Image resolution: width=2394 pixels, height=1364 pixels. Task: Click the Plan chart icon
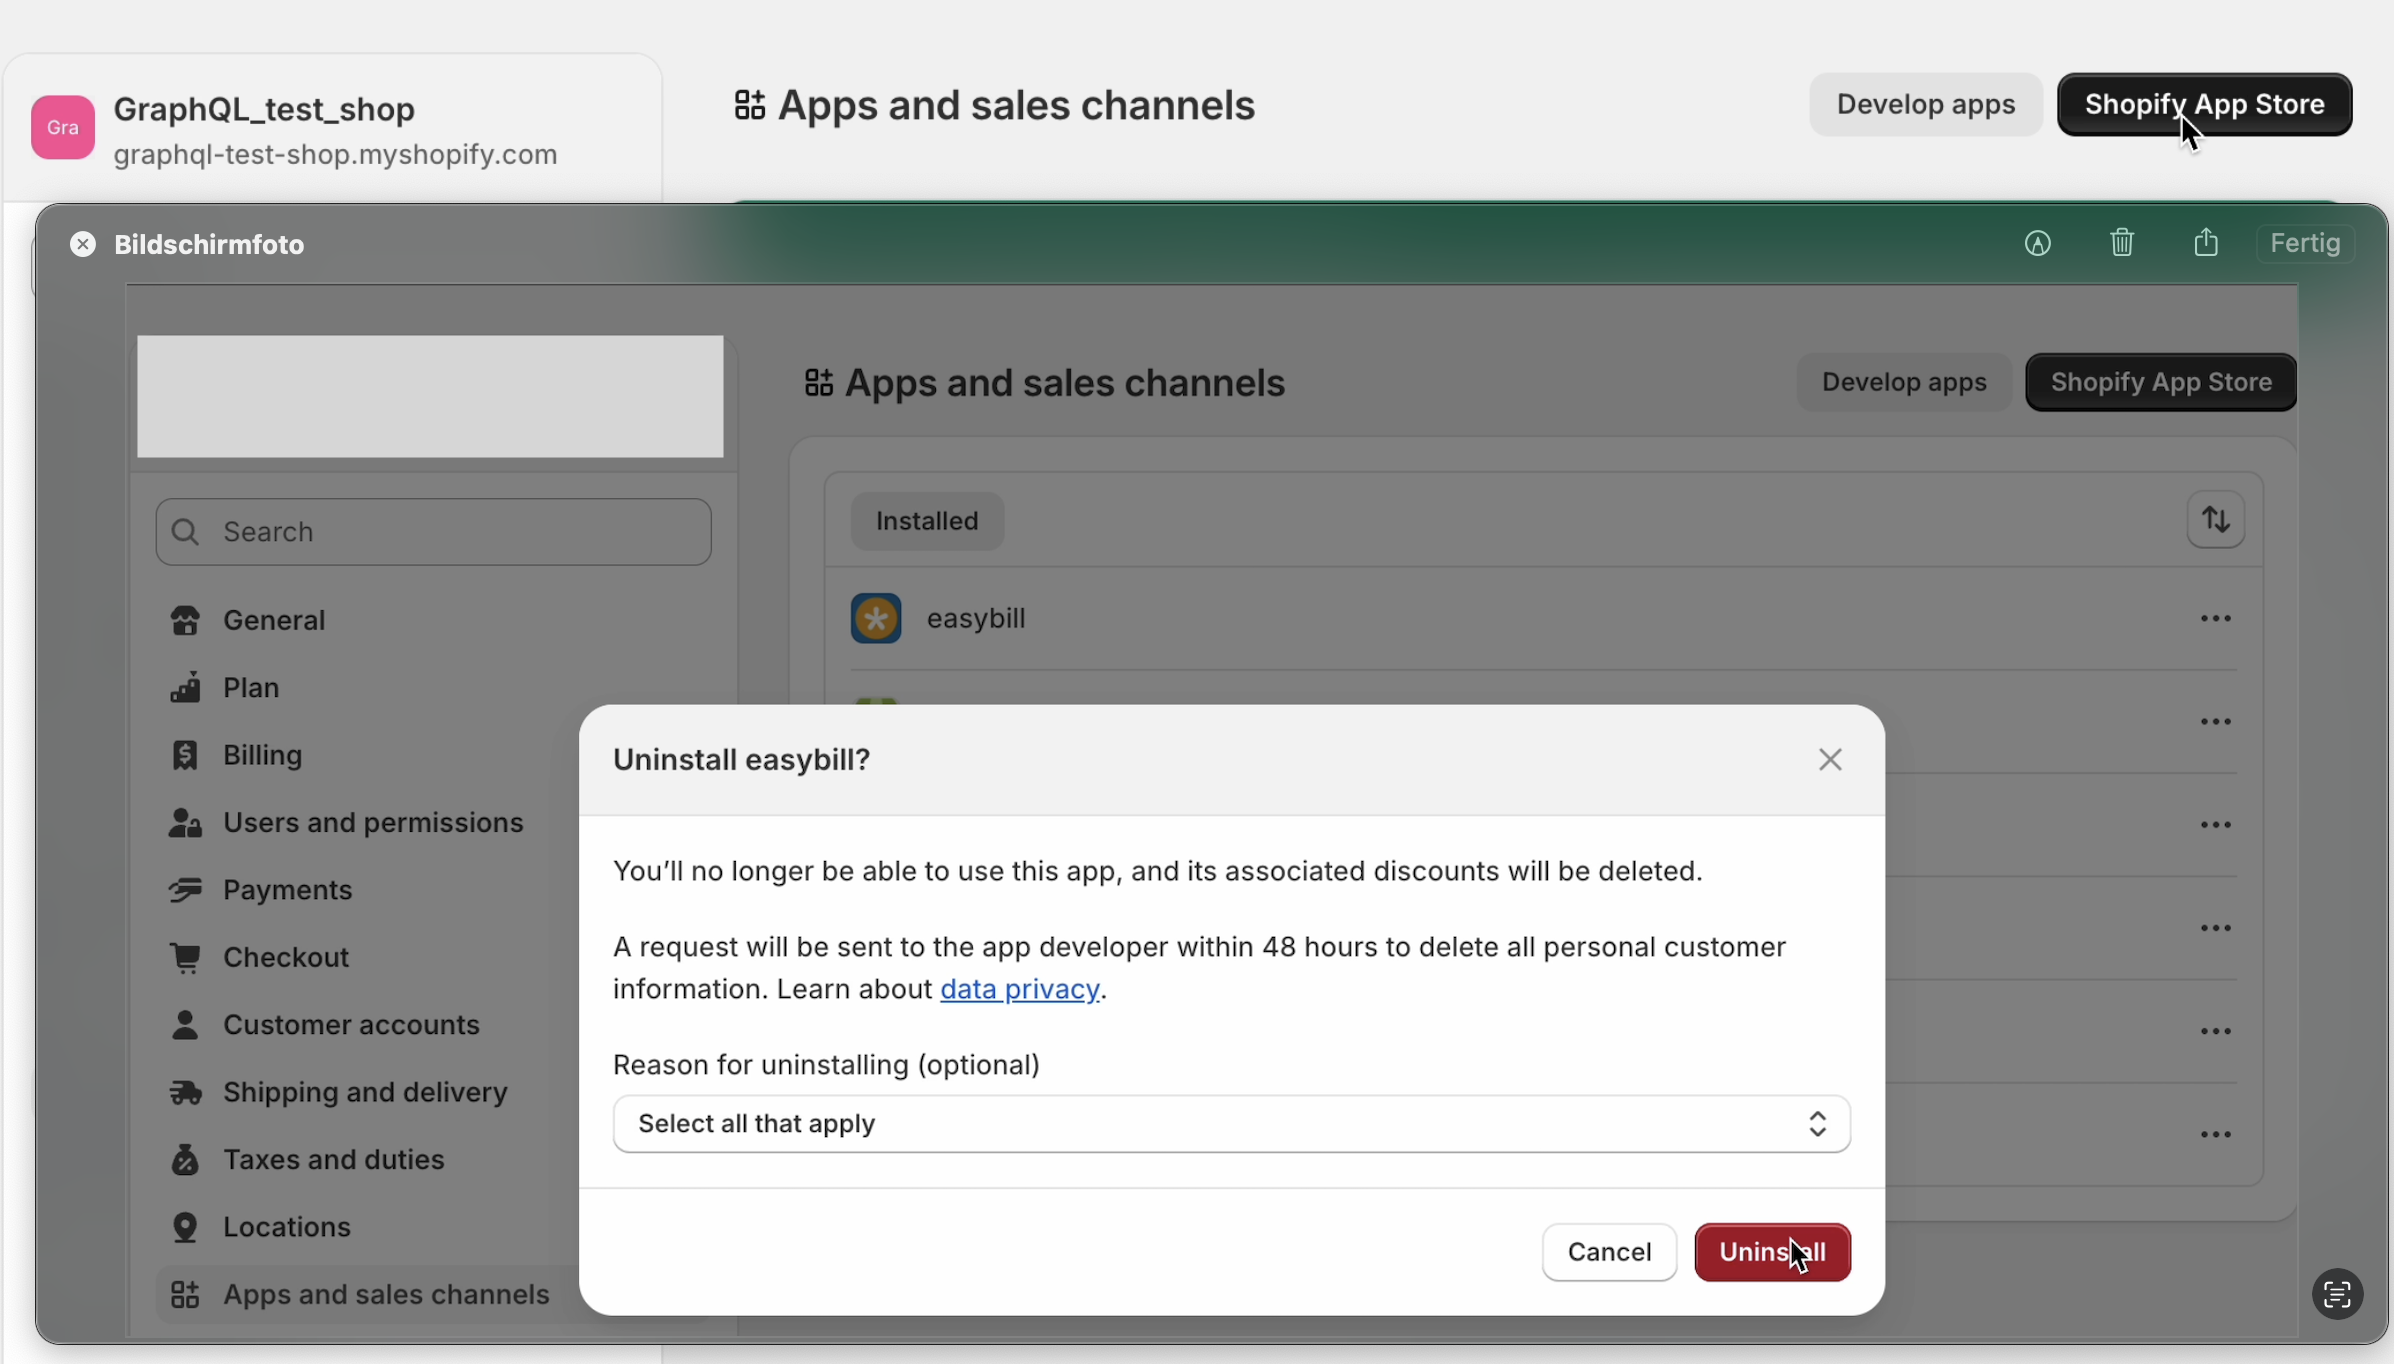tap(185, 688)
